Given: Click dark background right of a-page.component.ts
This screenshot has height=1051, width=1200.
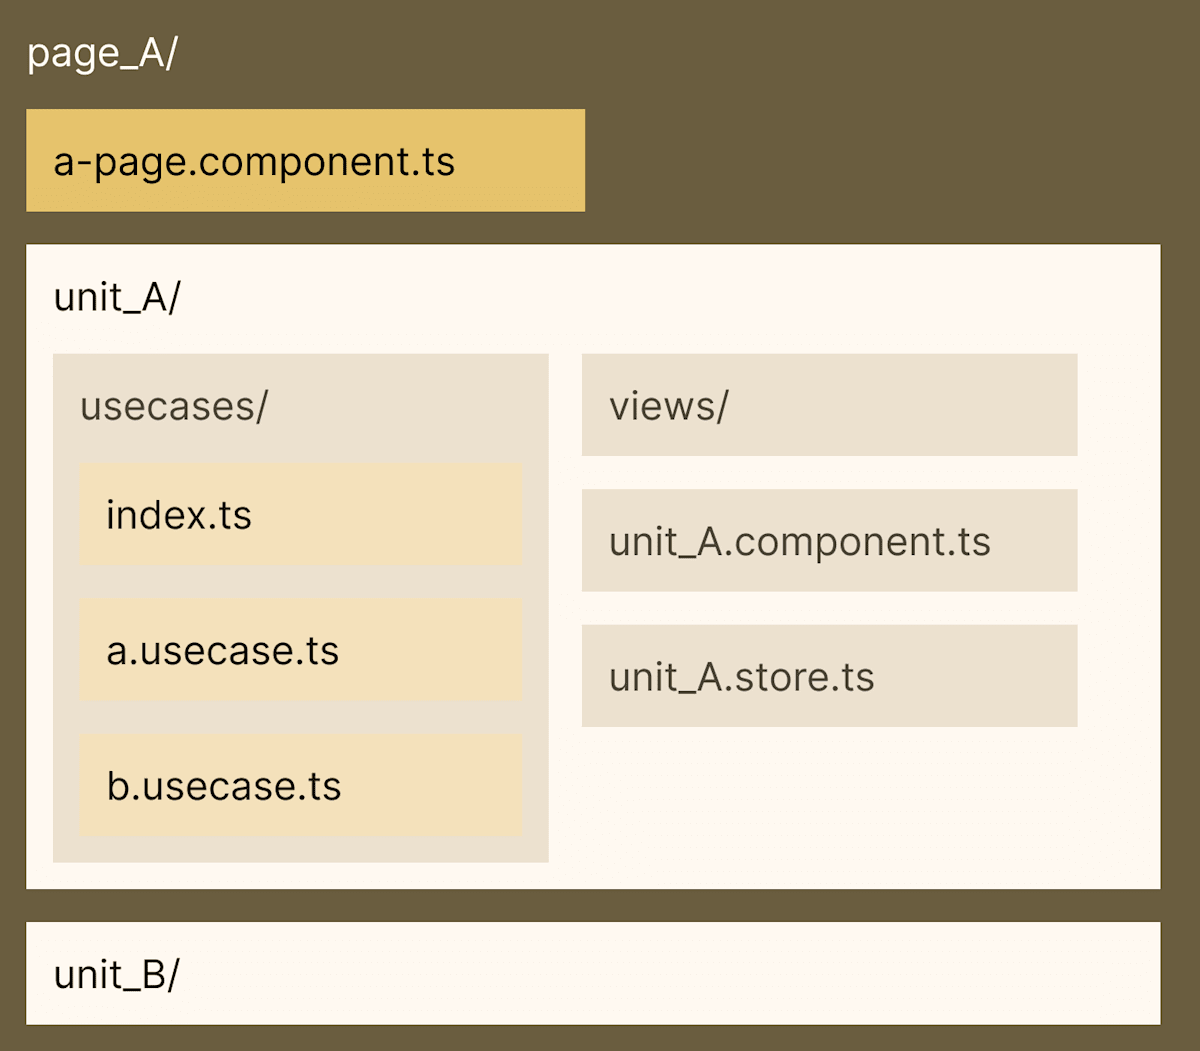Looking at the screenshot, I should click(880, 161).
